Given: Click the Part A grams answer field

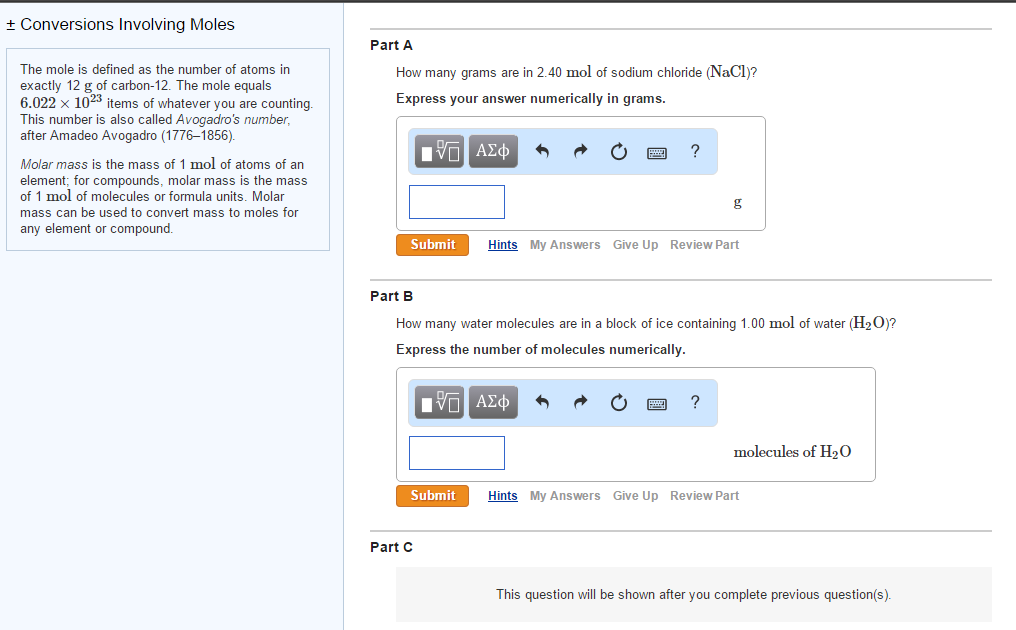Looking at the screenshot, I should (456, 201).
